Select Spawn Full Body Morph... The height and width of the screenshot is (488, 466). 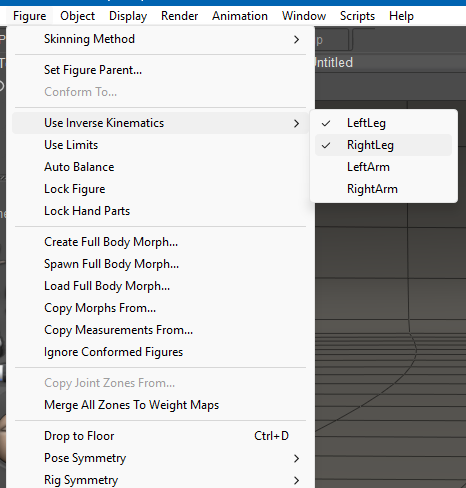[x=160, y=264]
